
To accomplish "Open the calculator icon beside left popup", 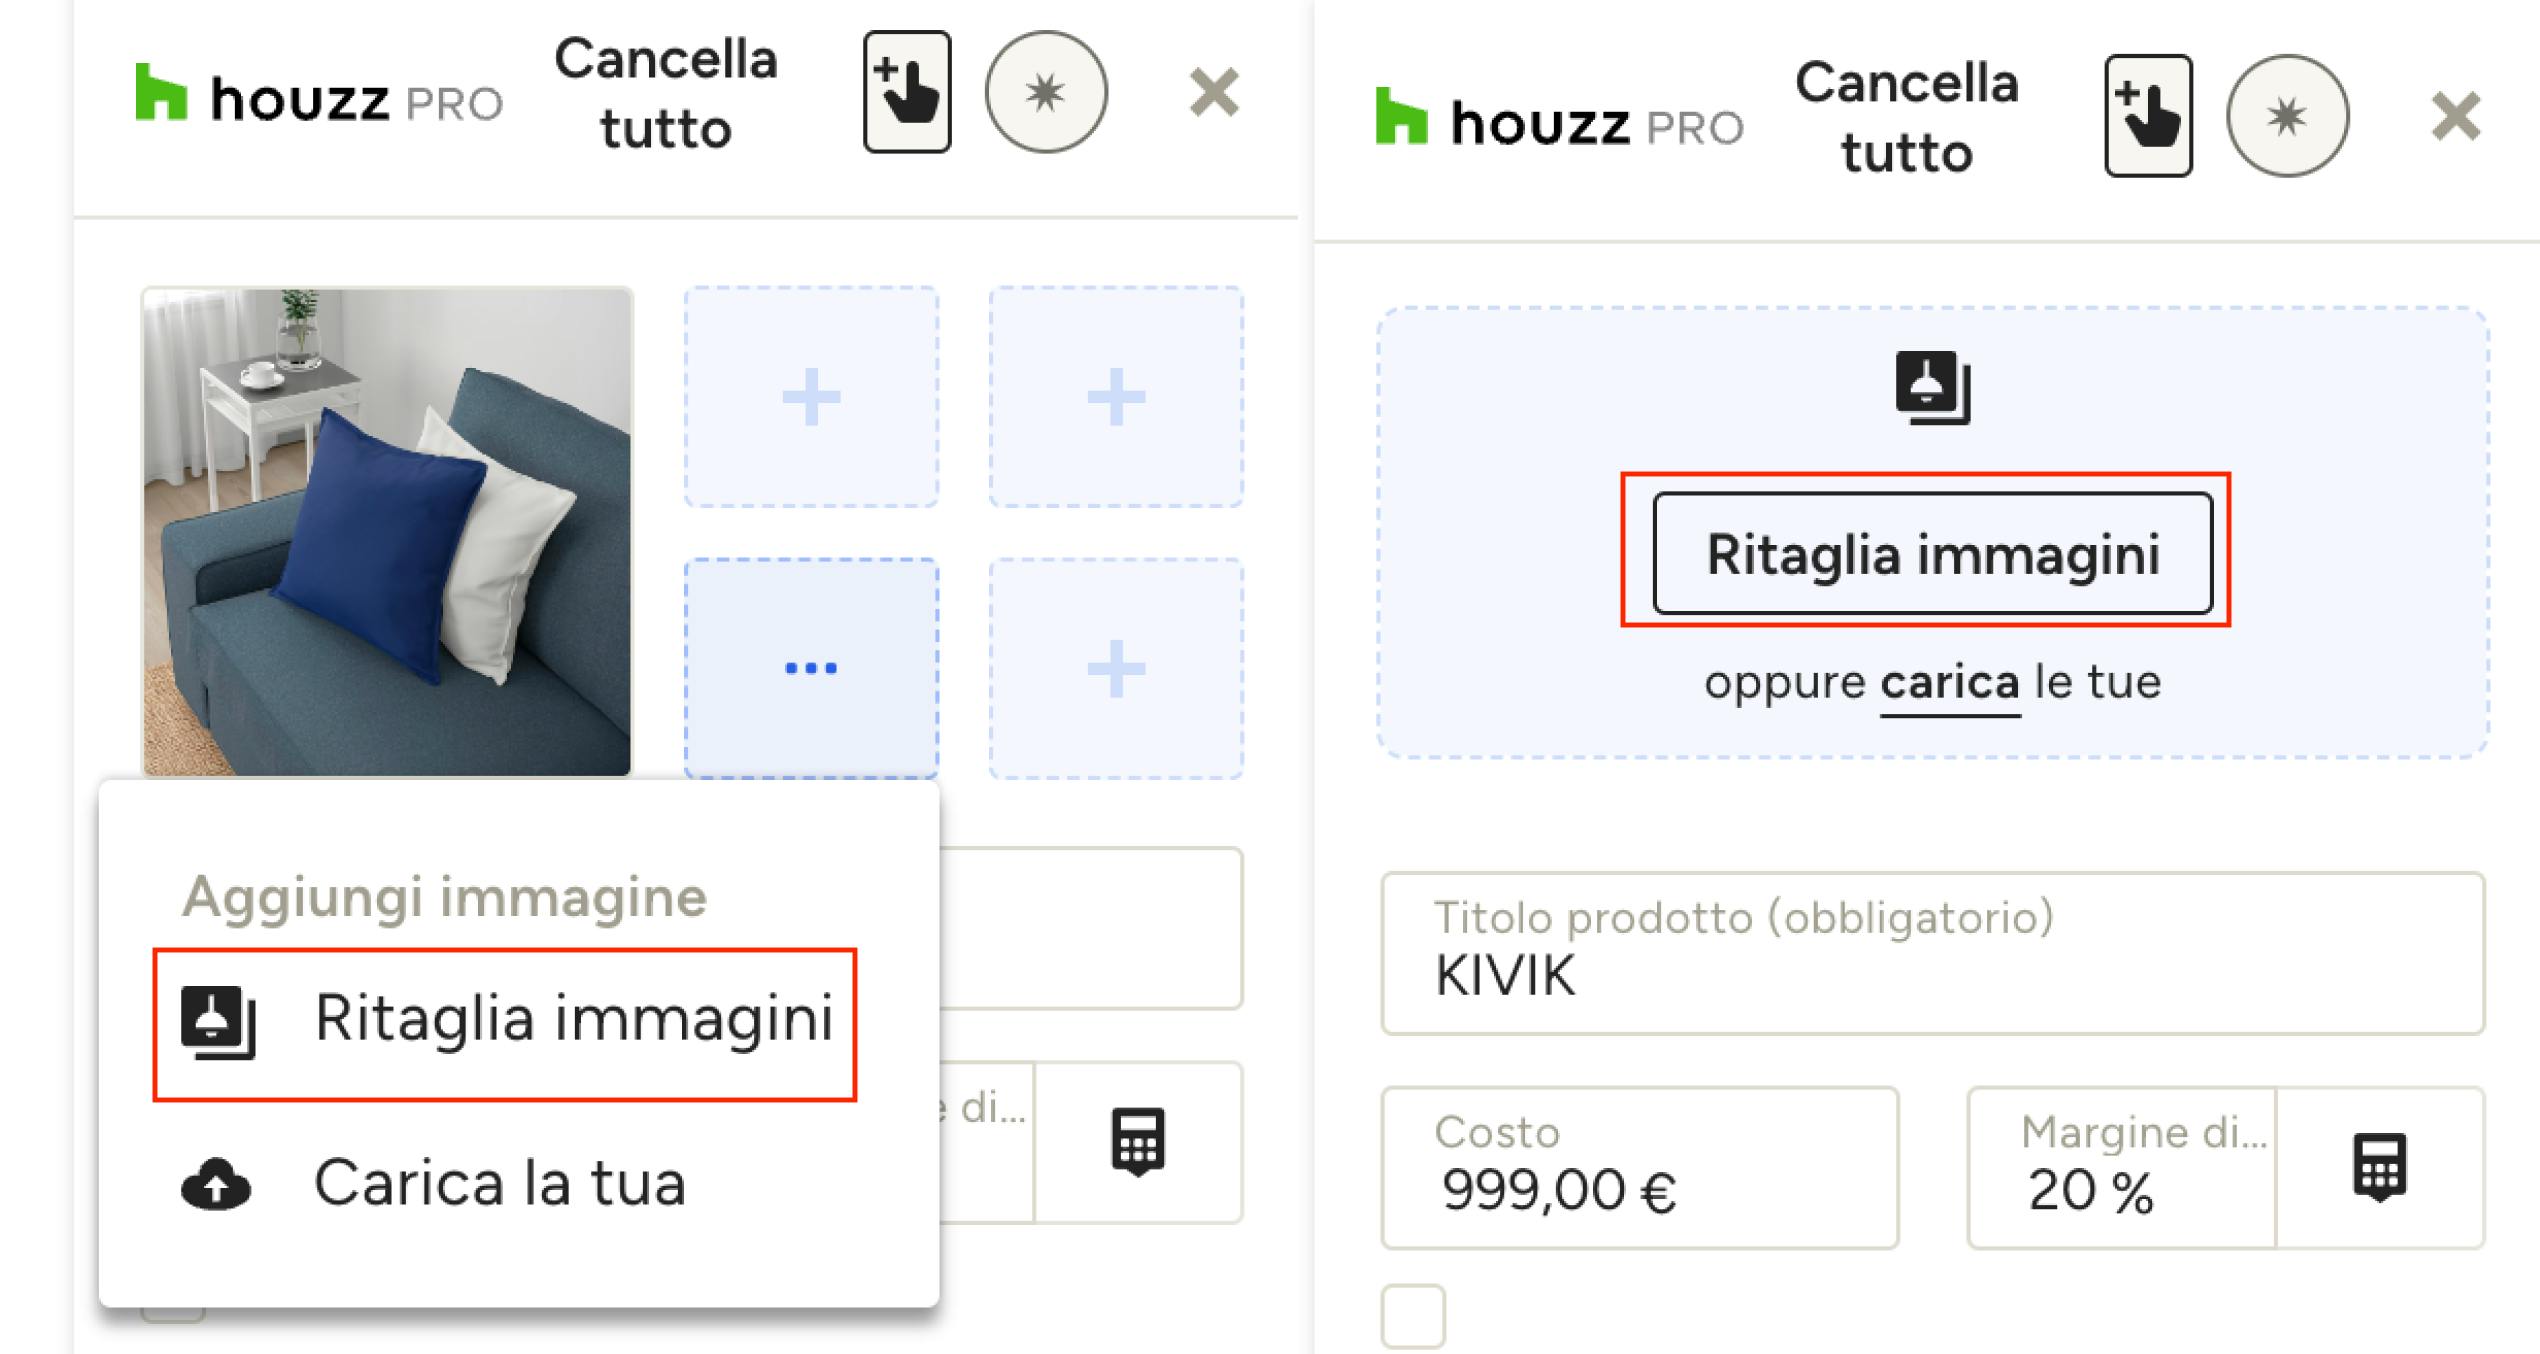I will (1138, 1141).
